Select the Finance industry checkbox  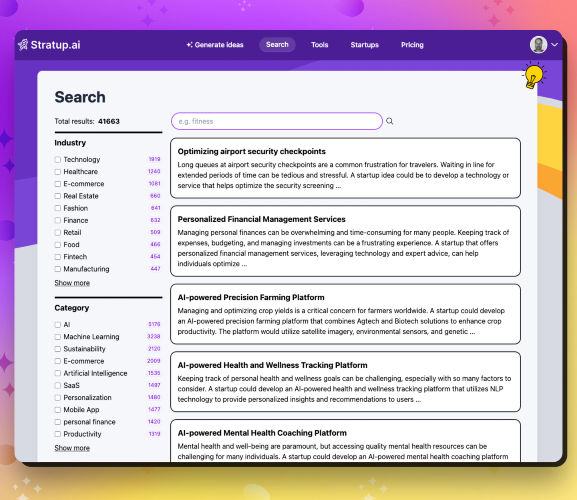(58, 220)
